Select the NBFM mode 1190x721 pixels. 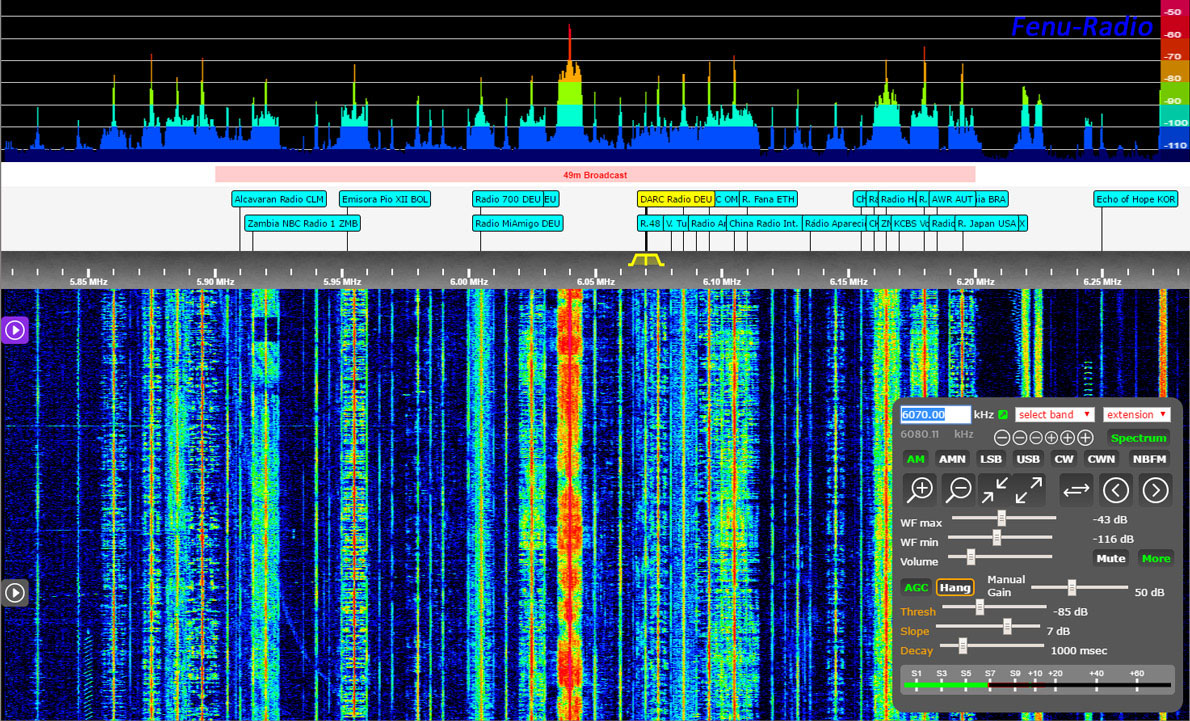tap(1149, 459)
